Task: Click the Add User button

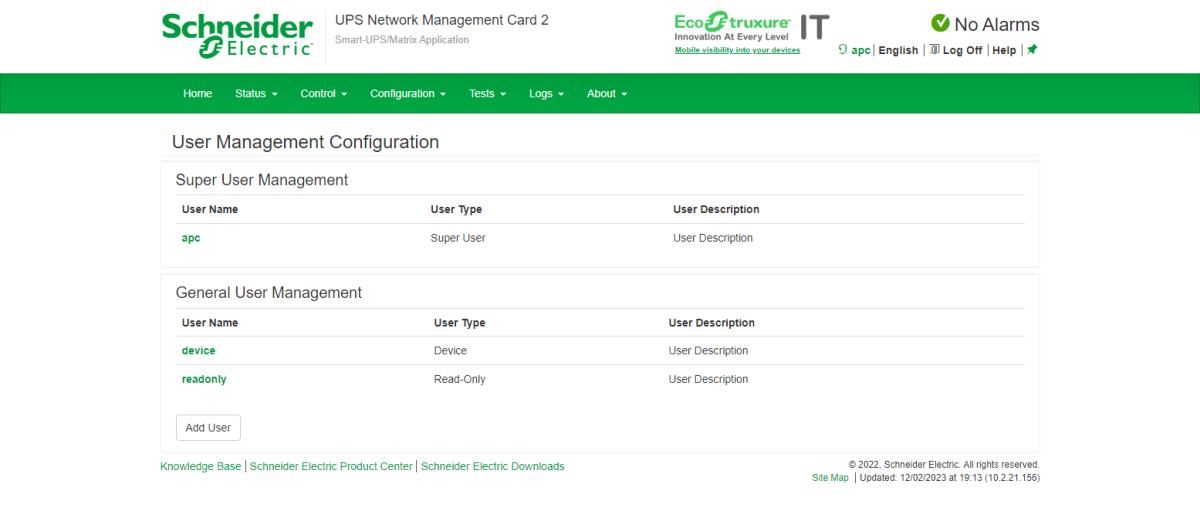Action: click(208, 427)
